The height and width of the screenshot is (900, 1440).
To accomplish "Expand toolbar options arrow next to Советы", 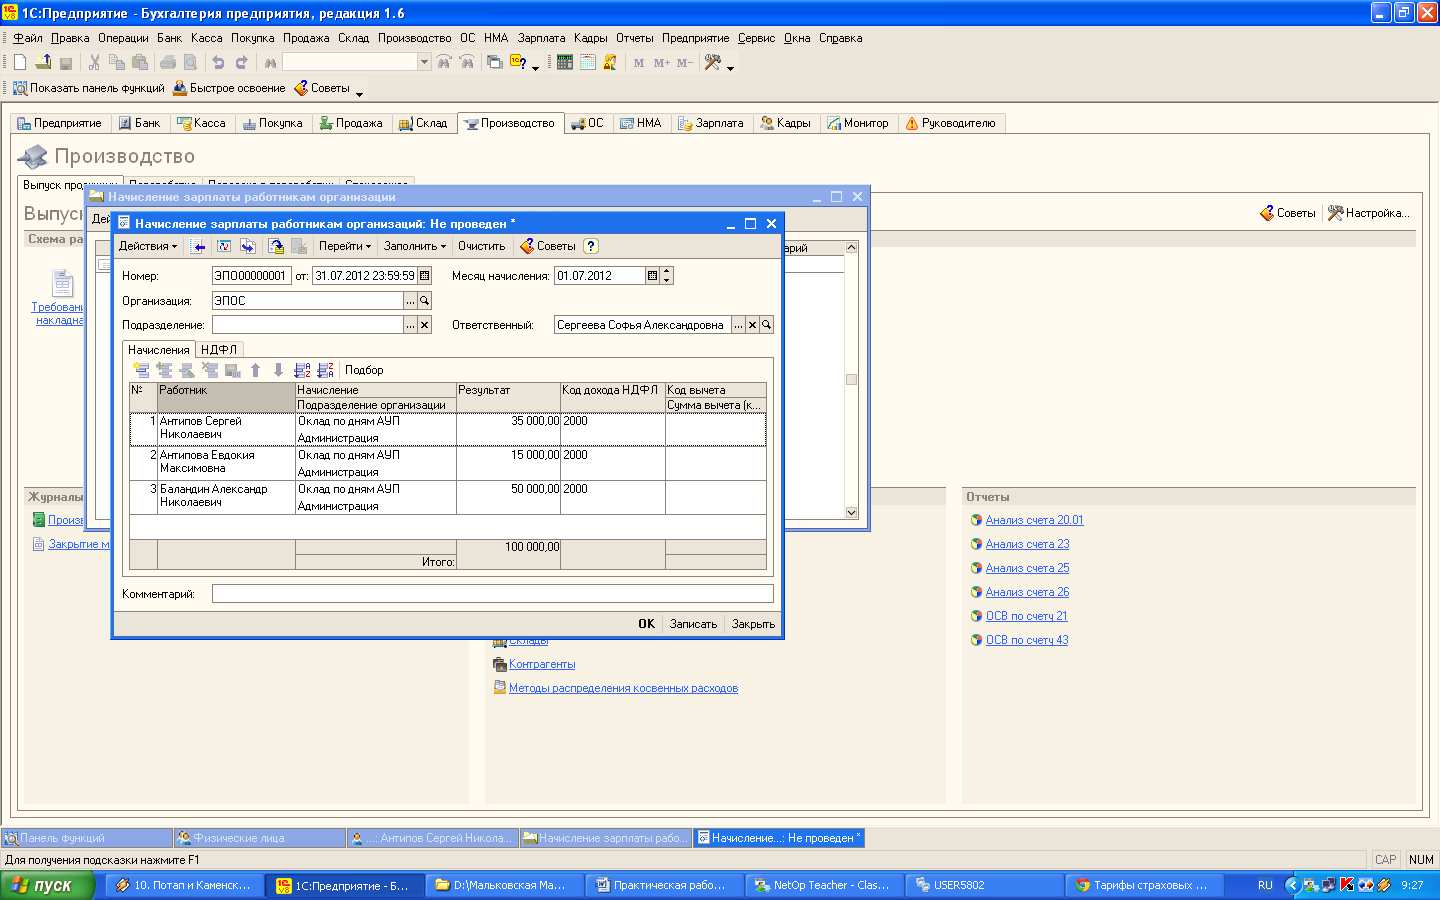I will point(359,93).
